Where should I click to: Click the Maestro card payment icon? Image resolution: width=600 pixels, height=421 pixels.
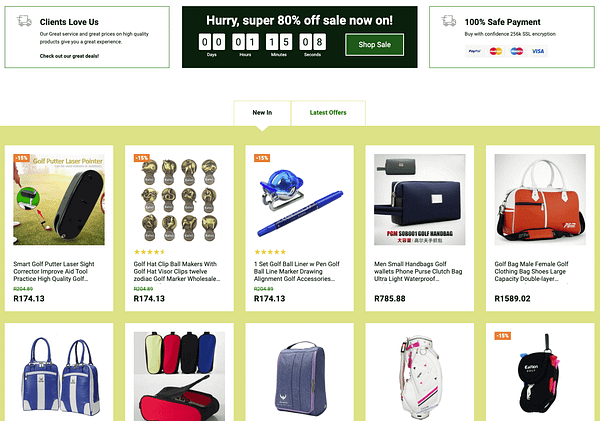pos(517,51)
